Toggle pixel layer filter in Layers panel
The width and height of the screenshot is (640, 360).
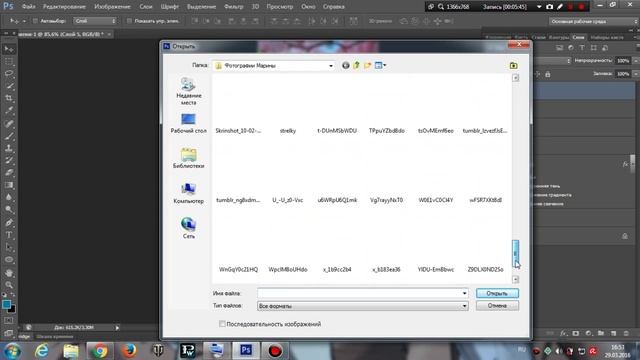point(560,48)
